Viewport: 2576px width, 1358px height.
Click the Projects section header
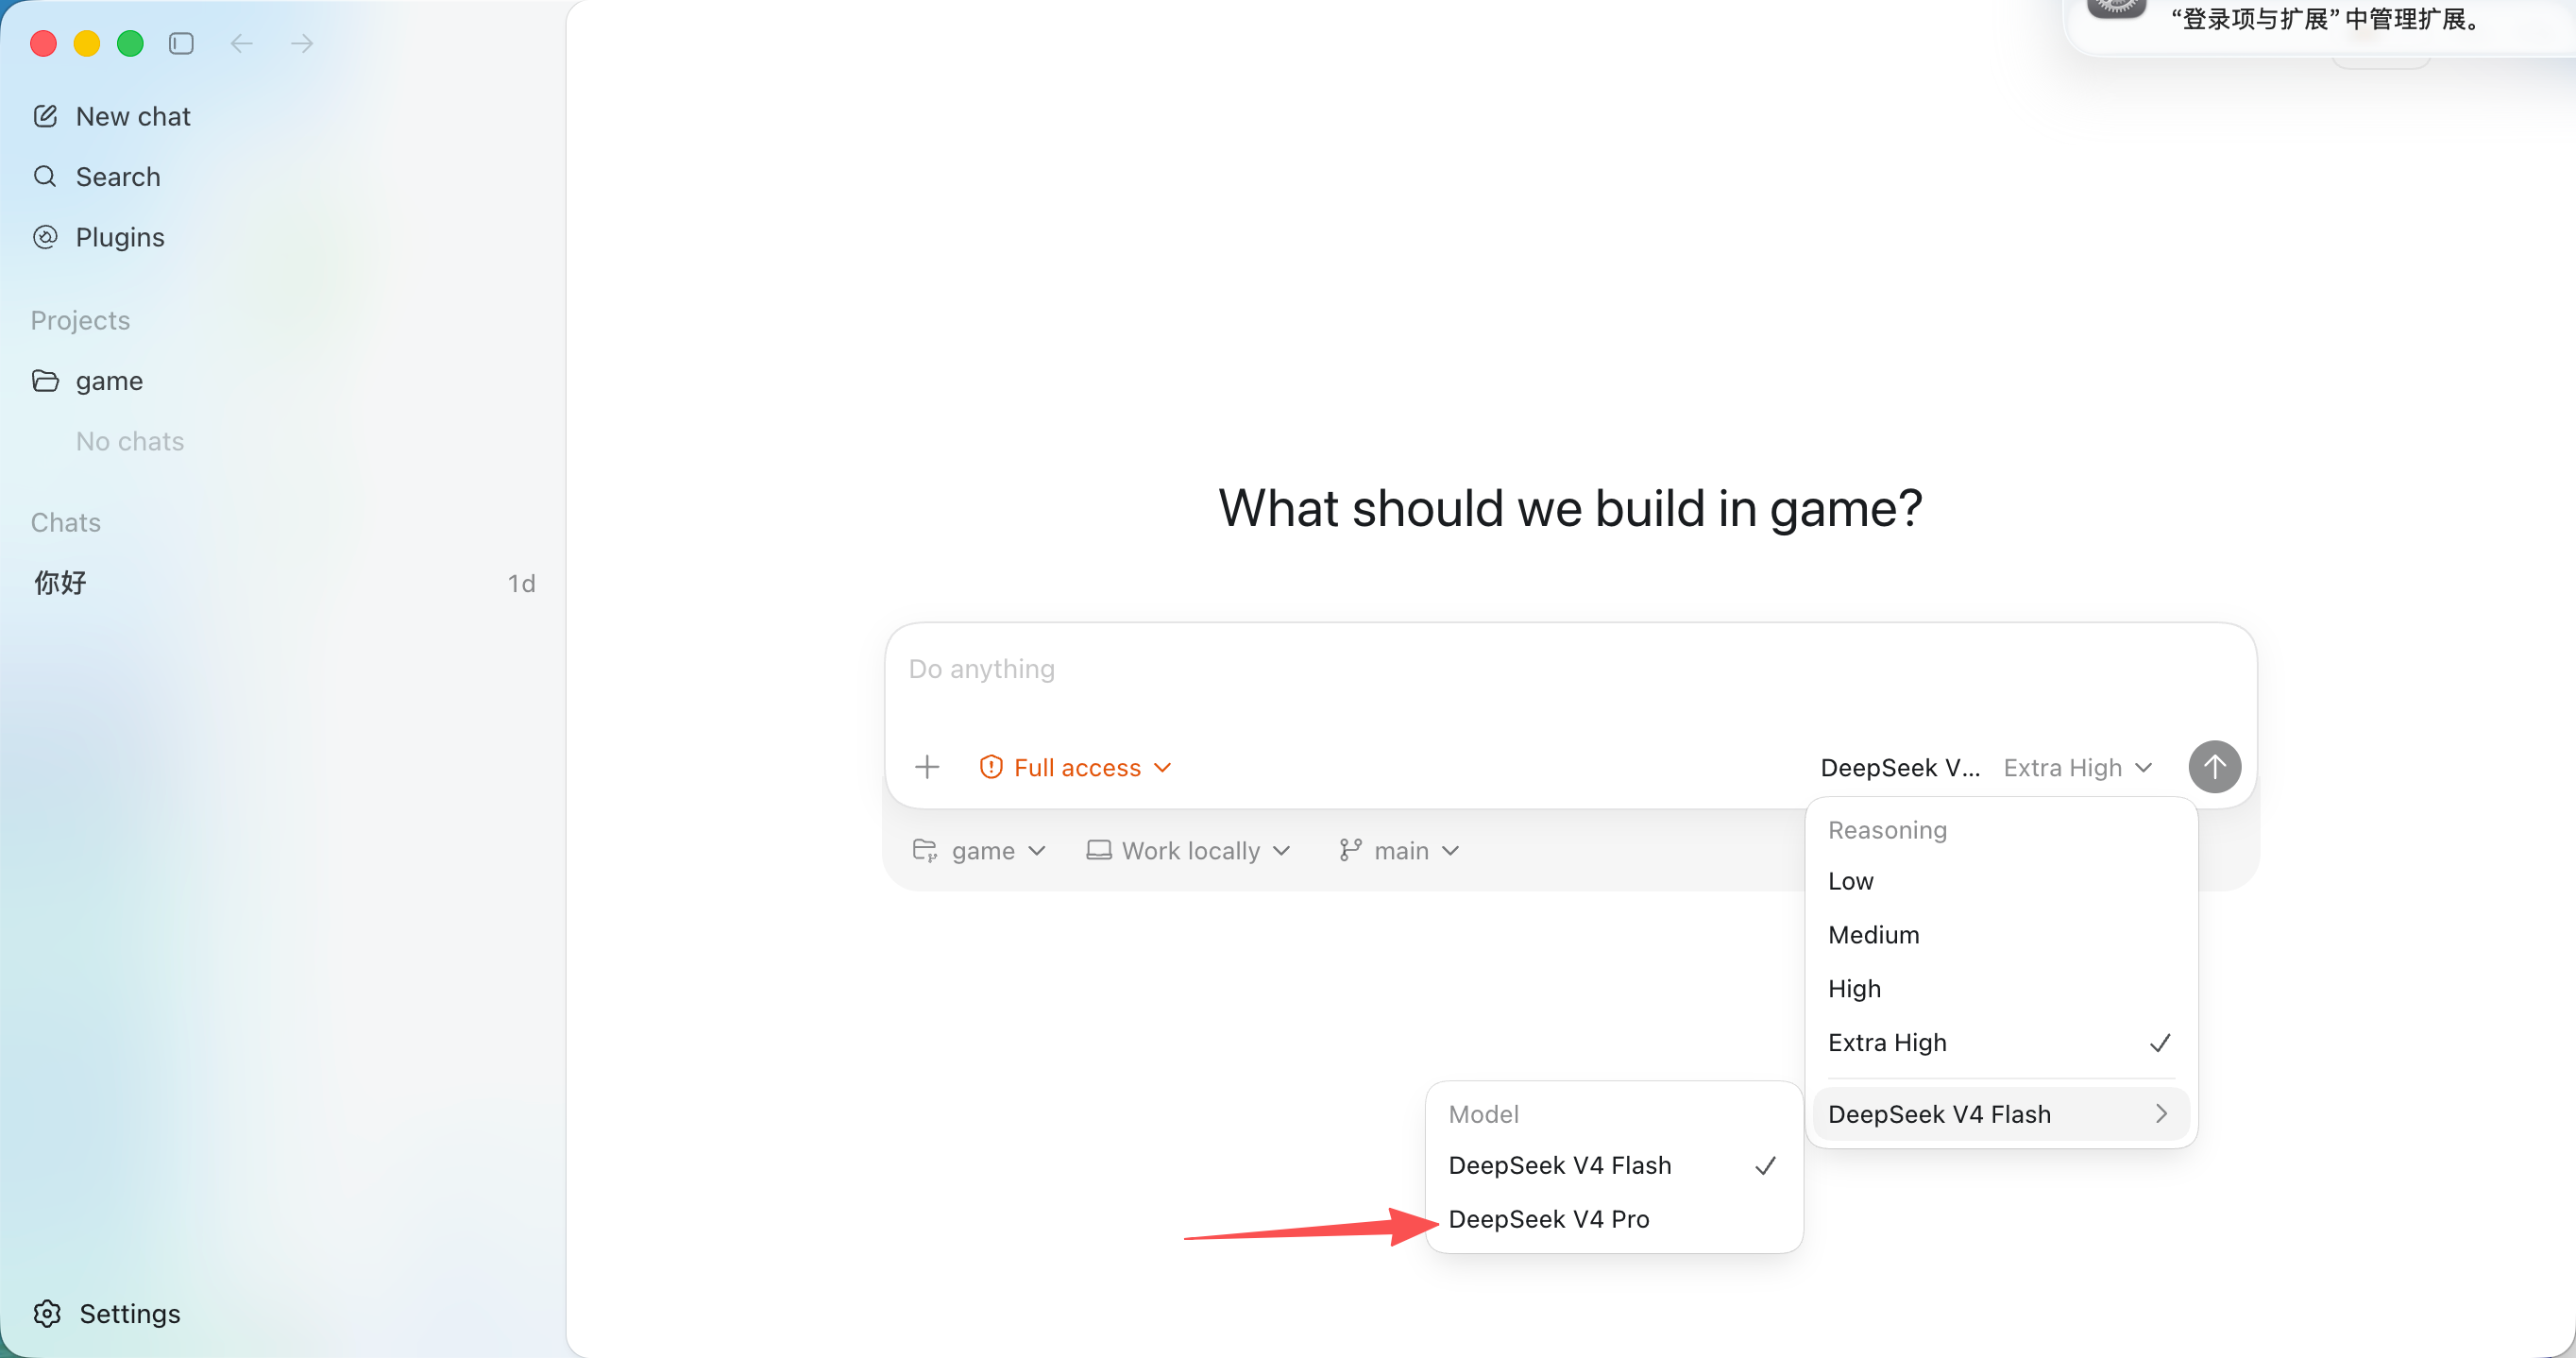click(x=80, y=320)
